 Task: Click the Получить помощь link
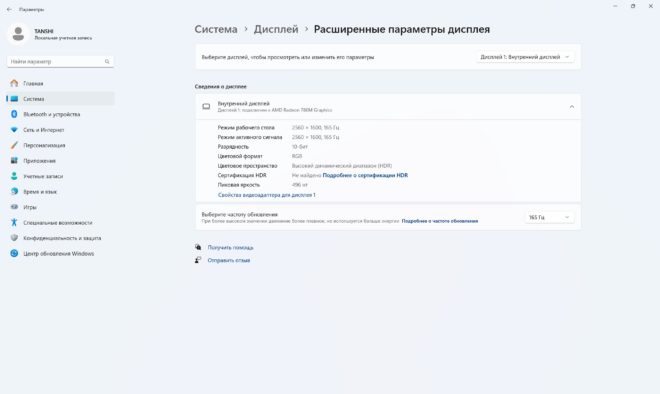[230, 248]
